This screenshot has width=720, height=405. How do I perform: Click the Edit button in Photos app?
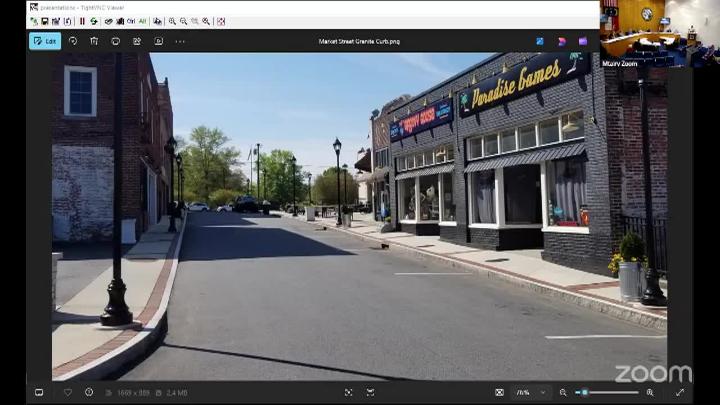[45, 41]
